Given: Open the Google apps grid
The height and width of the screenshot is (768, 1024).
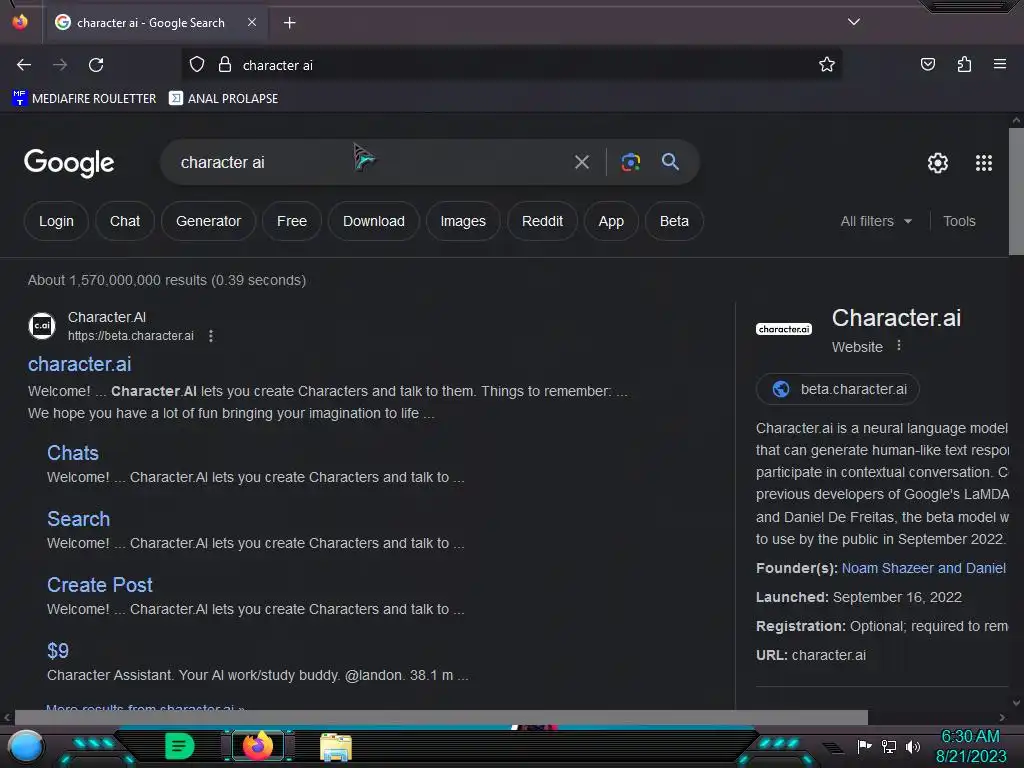Looking at the screenshot, I should (984, 163).
